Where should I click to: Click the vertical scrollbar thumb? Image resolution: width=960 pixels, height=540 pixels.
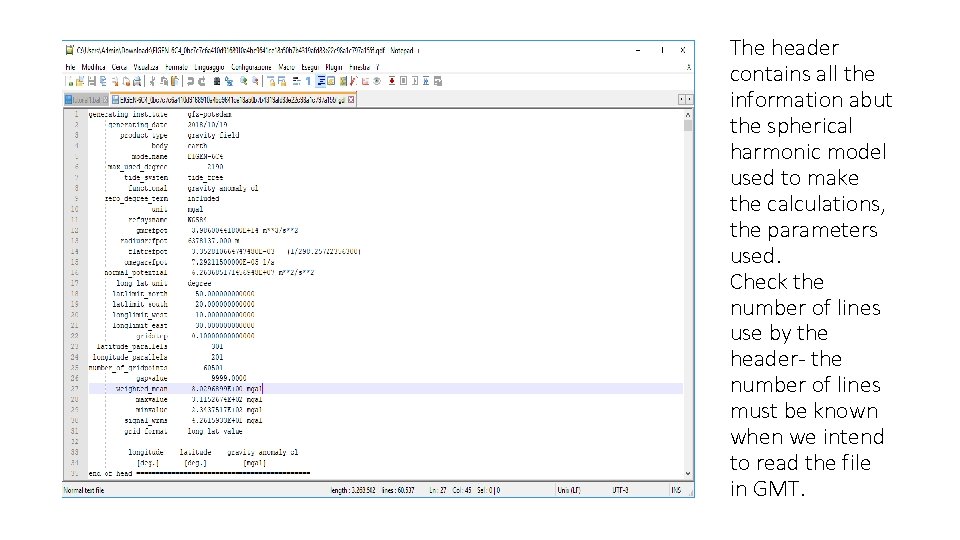pos(688,126)
